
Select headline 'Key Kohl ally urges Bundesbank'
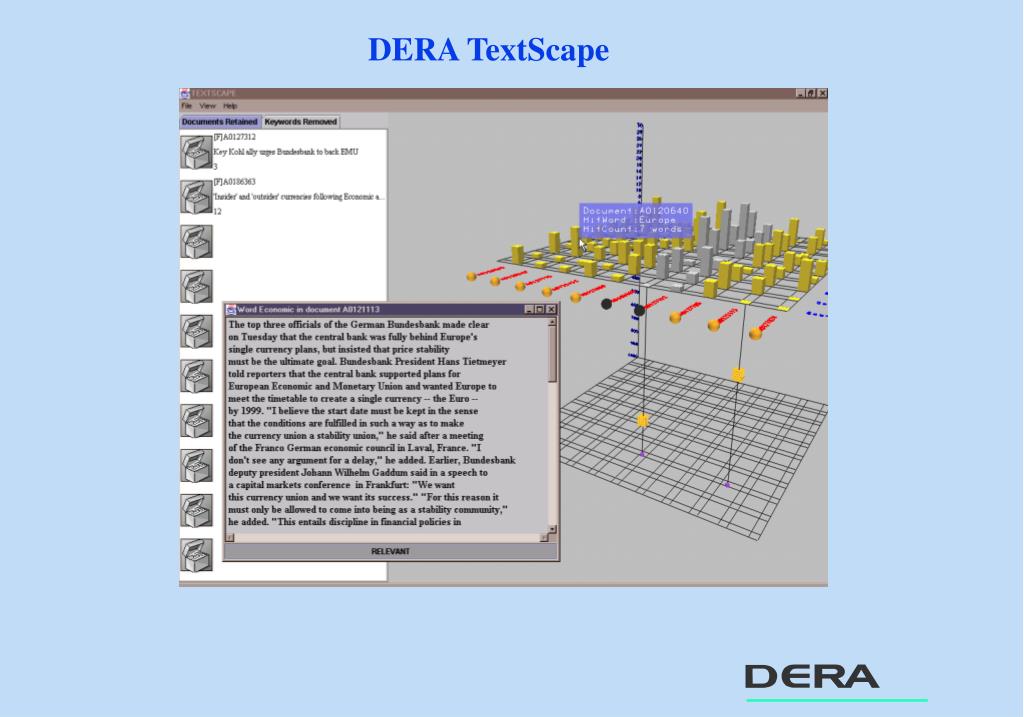click(286, 152)
